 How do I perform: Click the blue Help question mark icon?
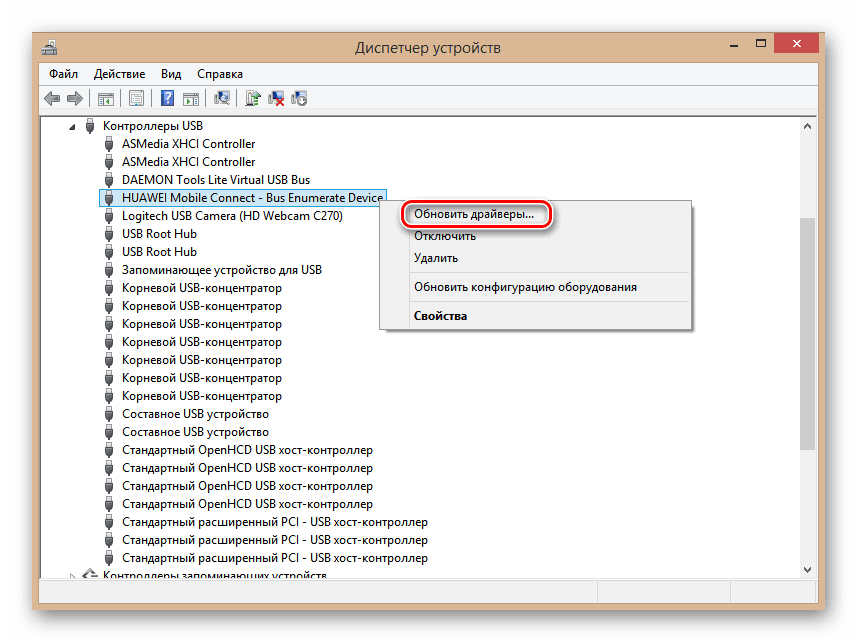tap(168, 98)
